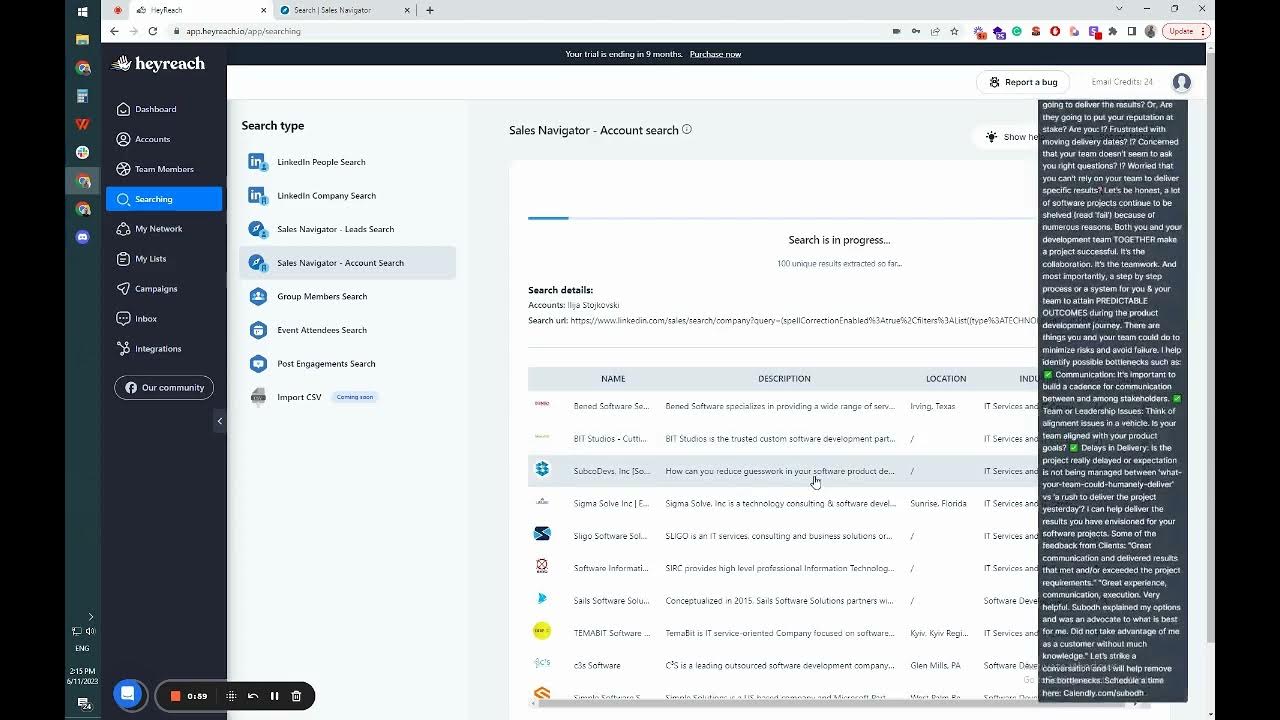Click Irving, Texas location cell
Image resolution: width=1280 pixels, height=720 pixels.
coord(933,407)
